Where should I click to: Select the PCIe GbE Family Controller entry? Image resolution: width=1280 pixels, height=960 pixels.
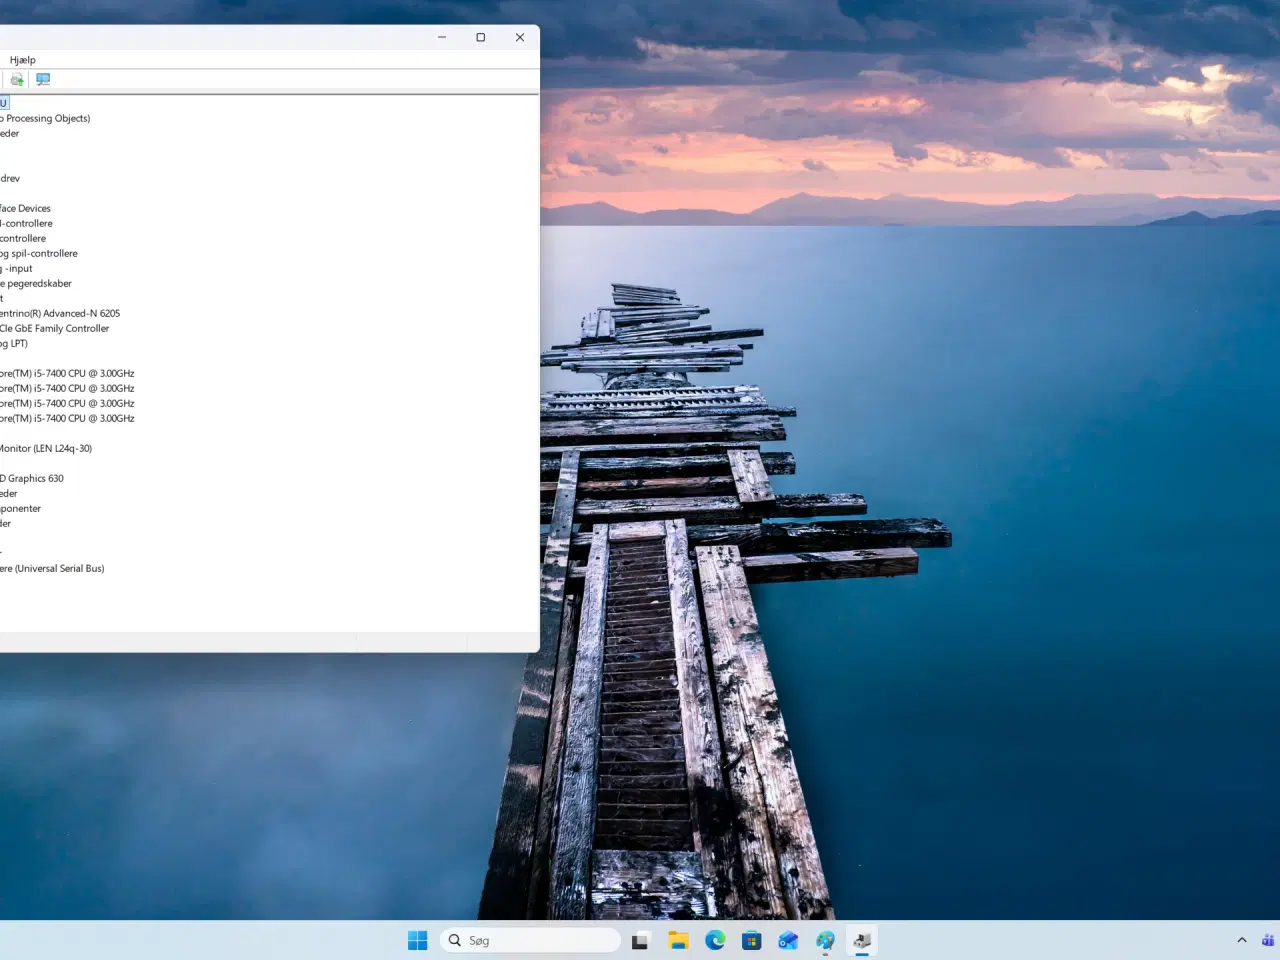[55, 328]
